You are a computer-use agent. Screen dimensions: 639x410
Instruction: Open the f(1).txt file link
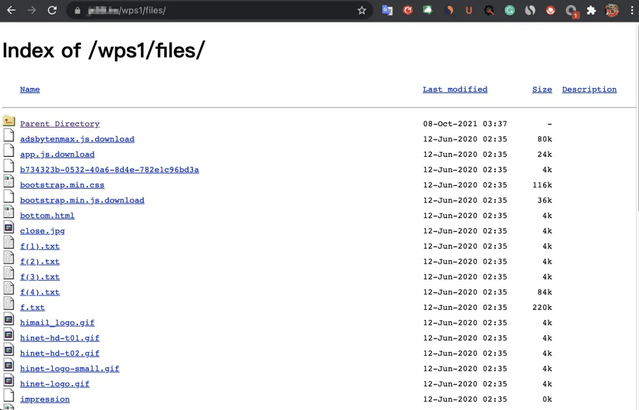tap(40, 246)
